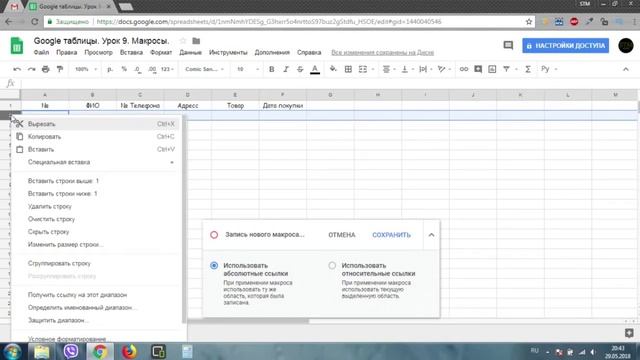Open the fill color picker
Image resolution: width=640 pixels, height=360 pixels.
333,69
